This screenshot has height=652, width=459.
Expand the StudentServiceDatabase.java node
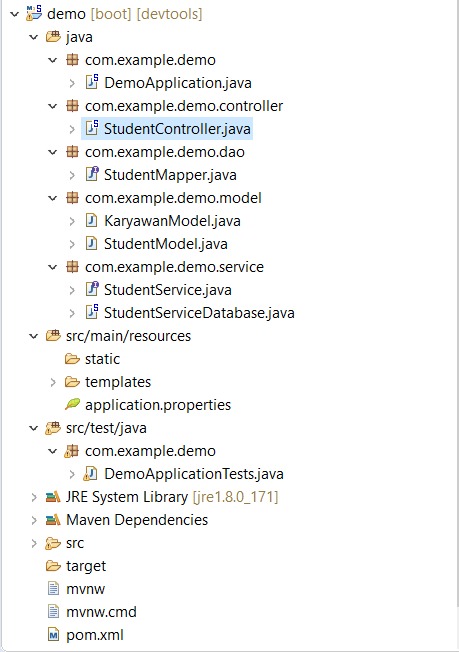72,313
